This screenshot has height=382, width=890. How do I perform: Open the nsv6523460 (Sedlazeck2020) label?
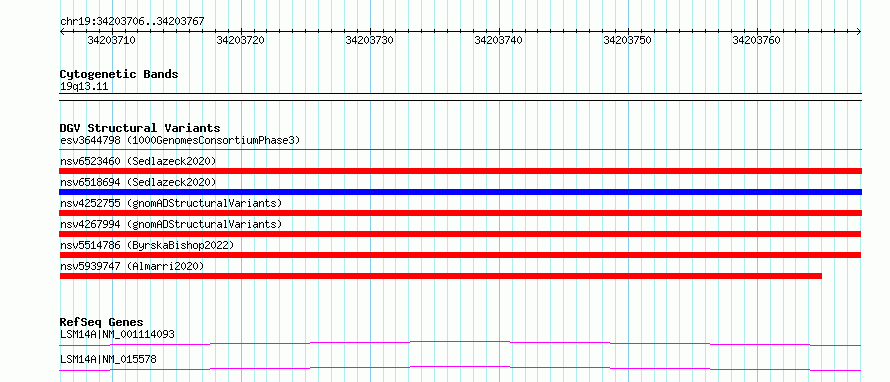coord(138,161)
